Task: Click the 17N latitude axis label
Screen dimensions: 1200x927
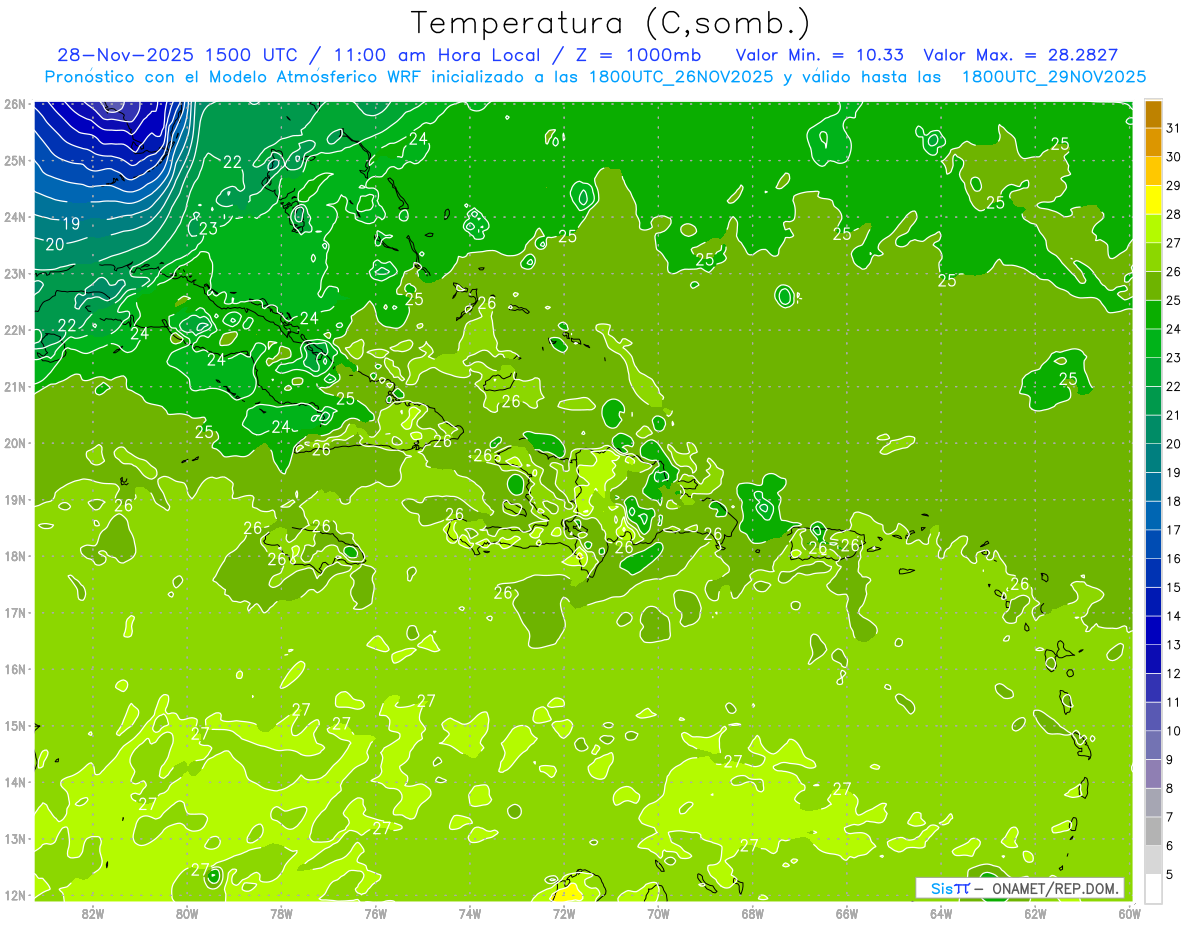Action: pyautogui.click(x=15, y=613)
